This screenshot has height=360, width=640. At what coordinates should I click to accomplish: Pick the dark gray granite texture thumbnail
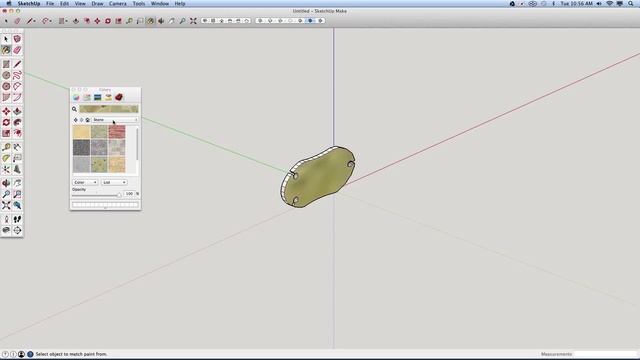pyautogui.click(x=81, y=148)
